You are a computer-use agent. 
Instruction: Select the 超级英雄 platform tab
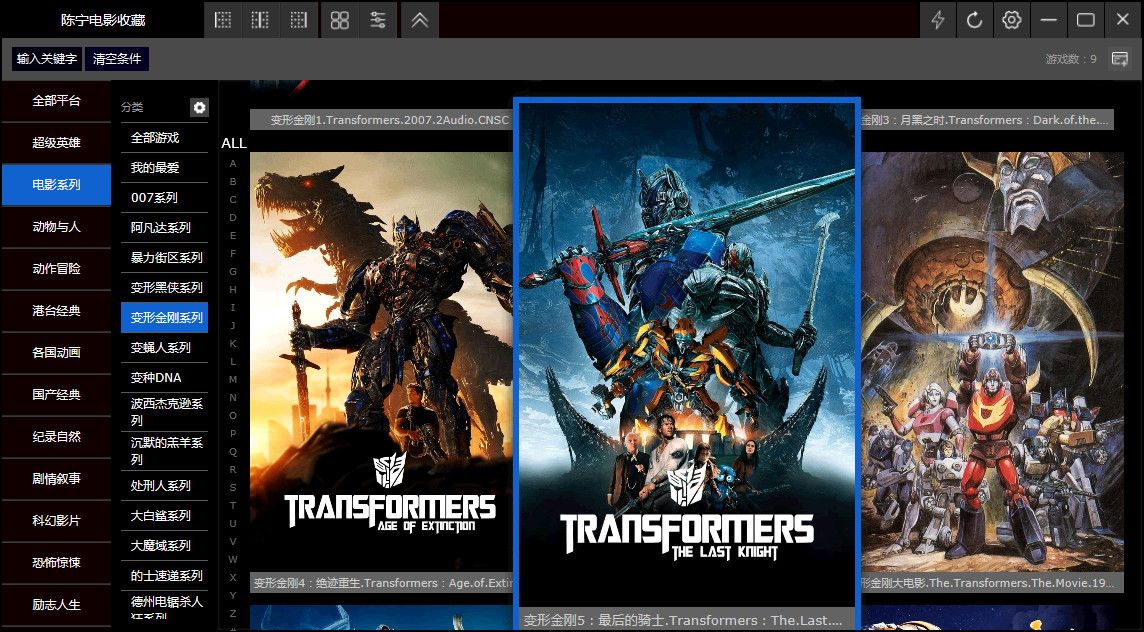point(56,143)
